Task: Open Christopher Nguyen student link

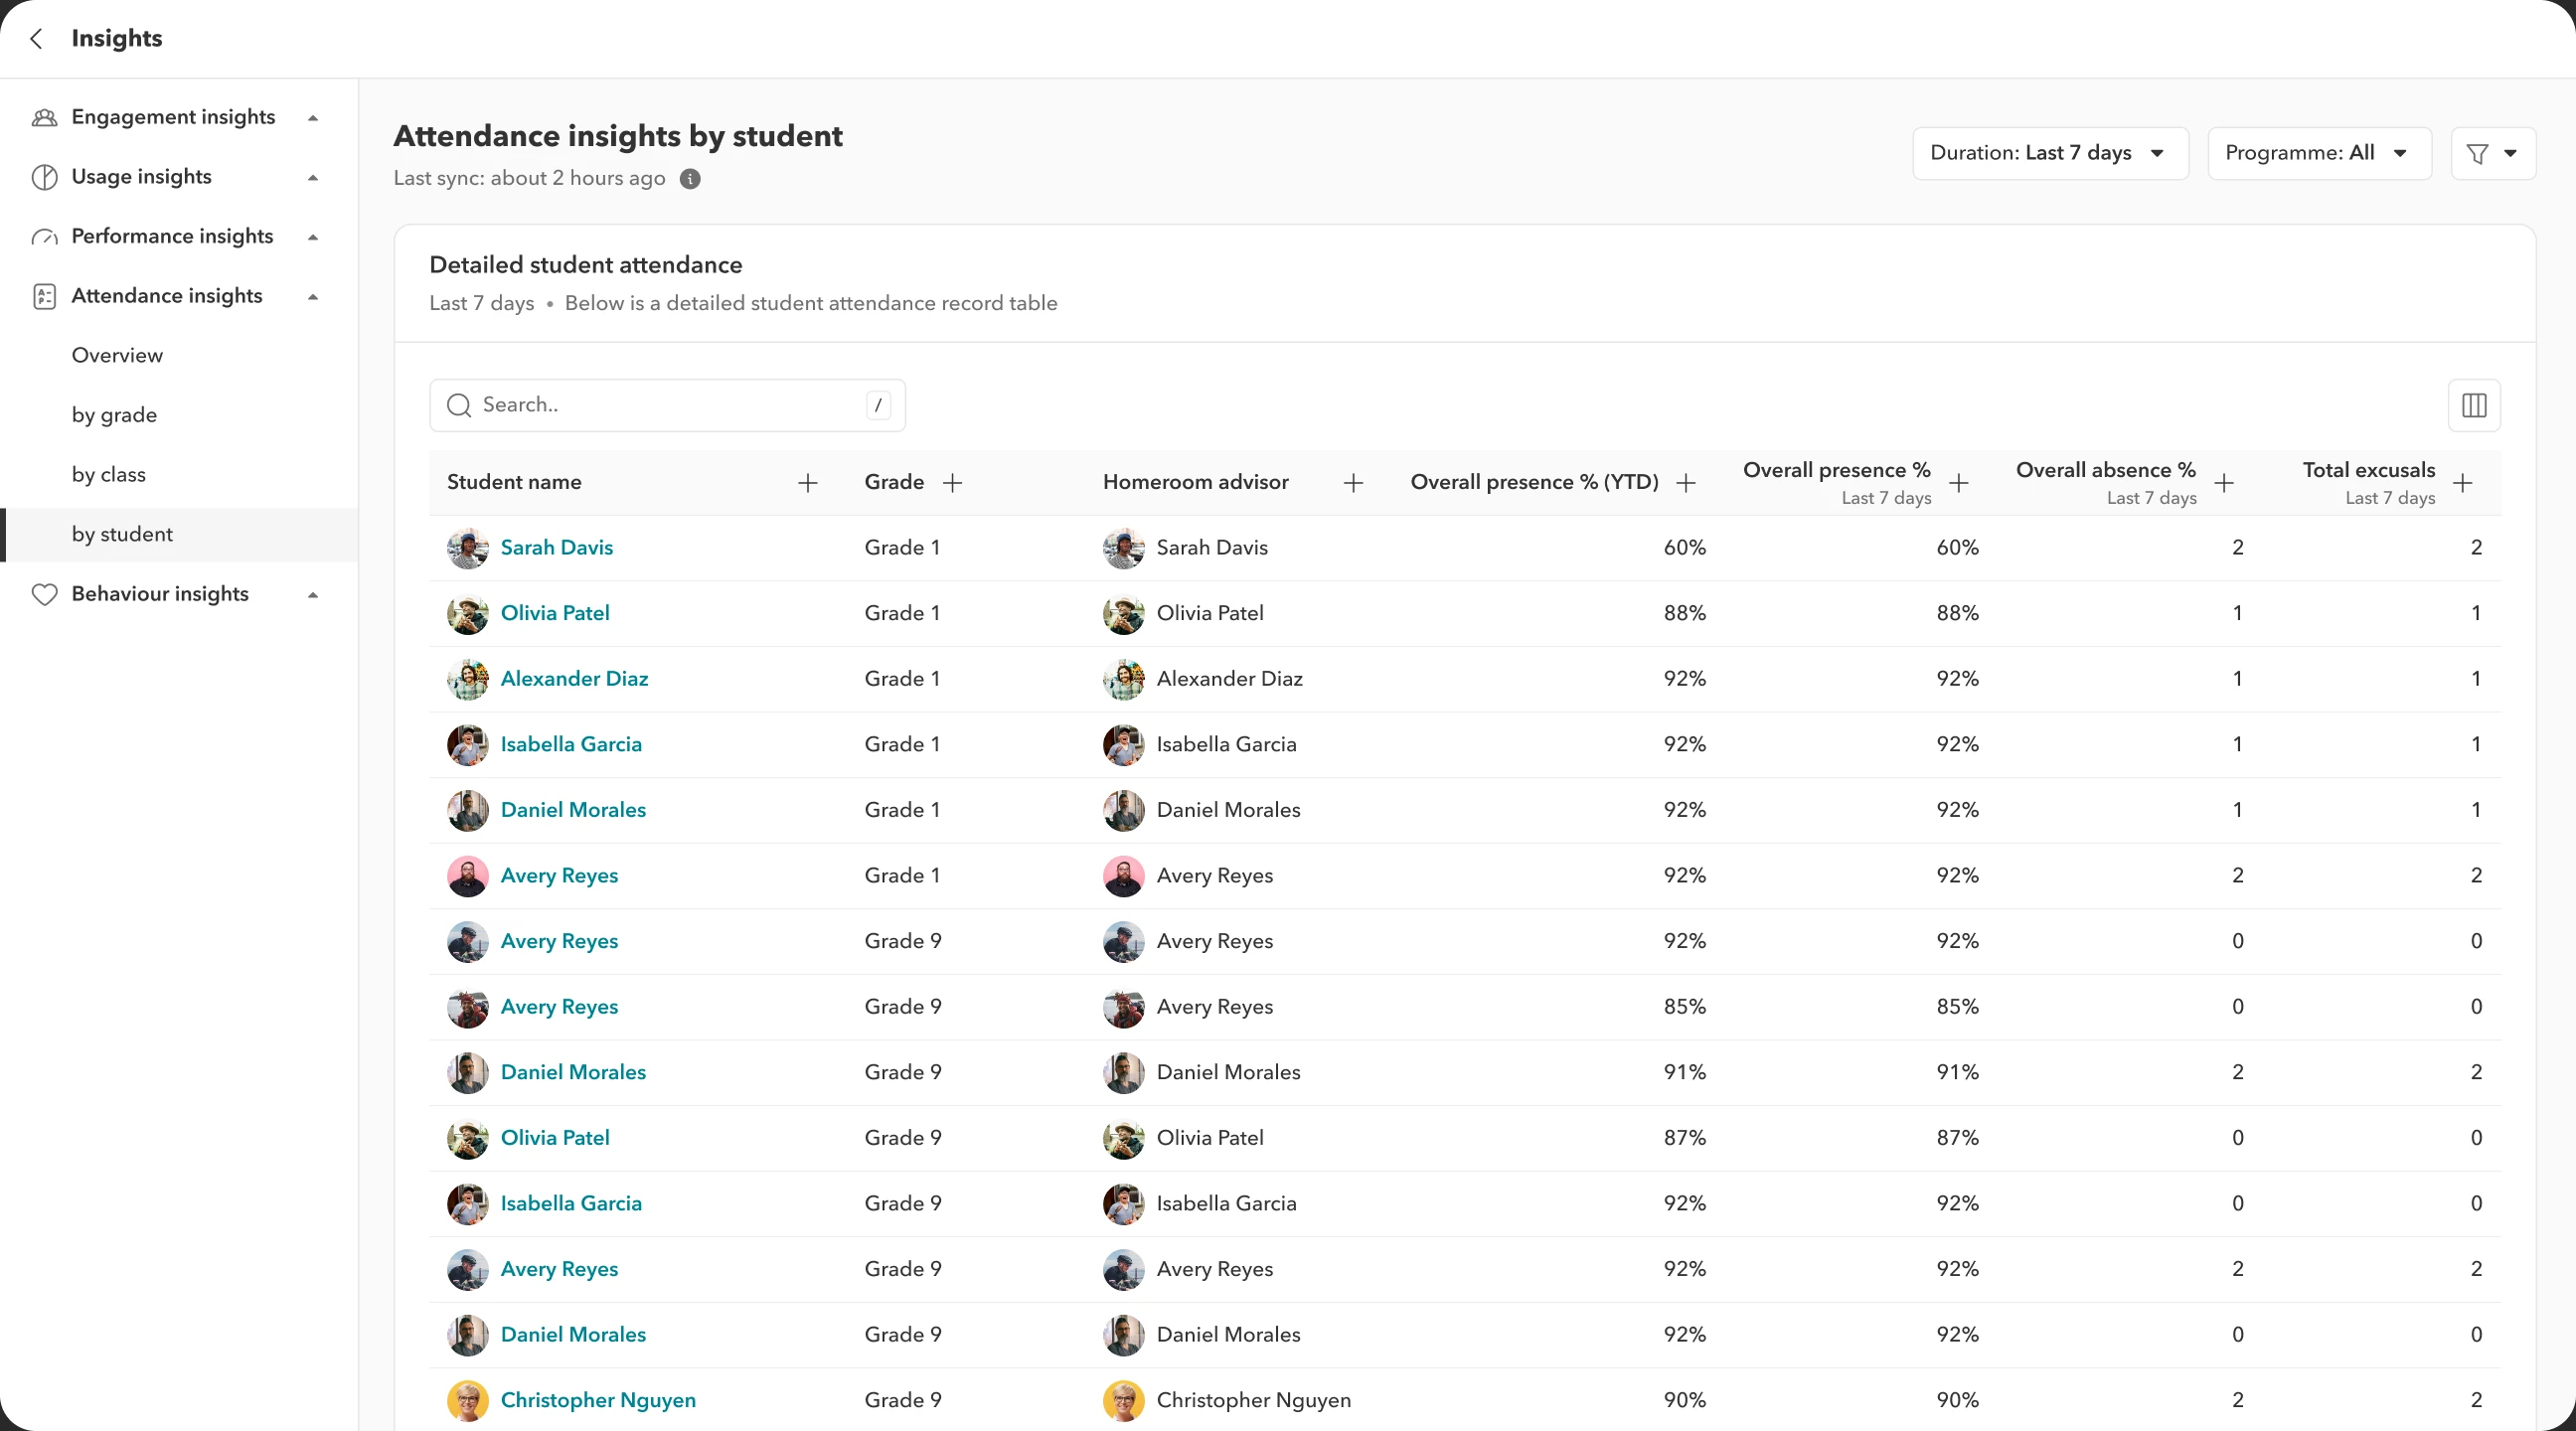Action: (x=598, y=1400)
